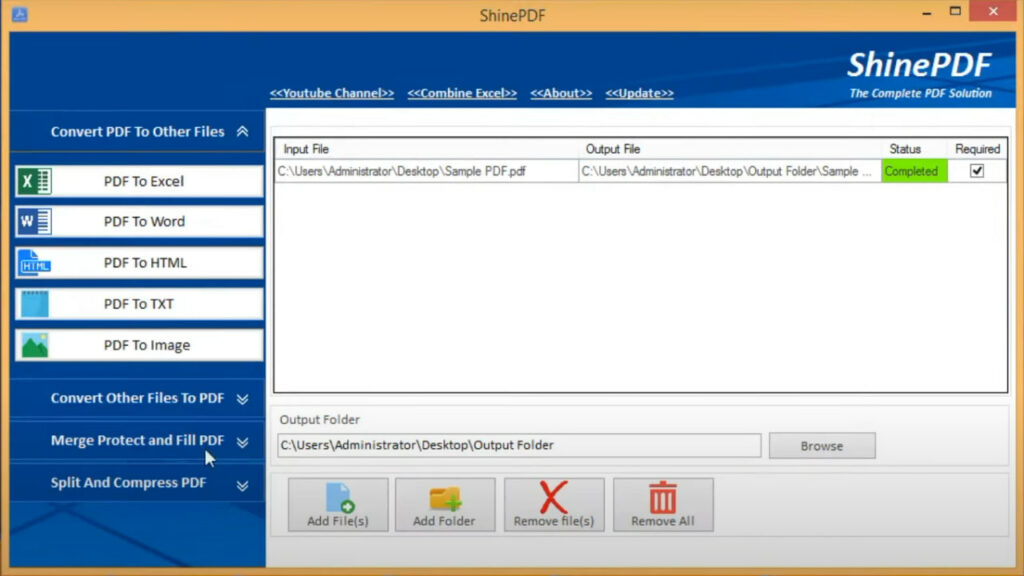Screen dimensions: 1024x576
Task: Select the Sample PDF.pdf input file cell
Action: click(427, 171)
